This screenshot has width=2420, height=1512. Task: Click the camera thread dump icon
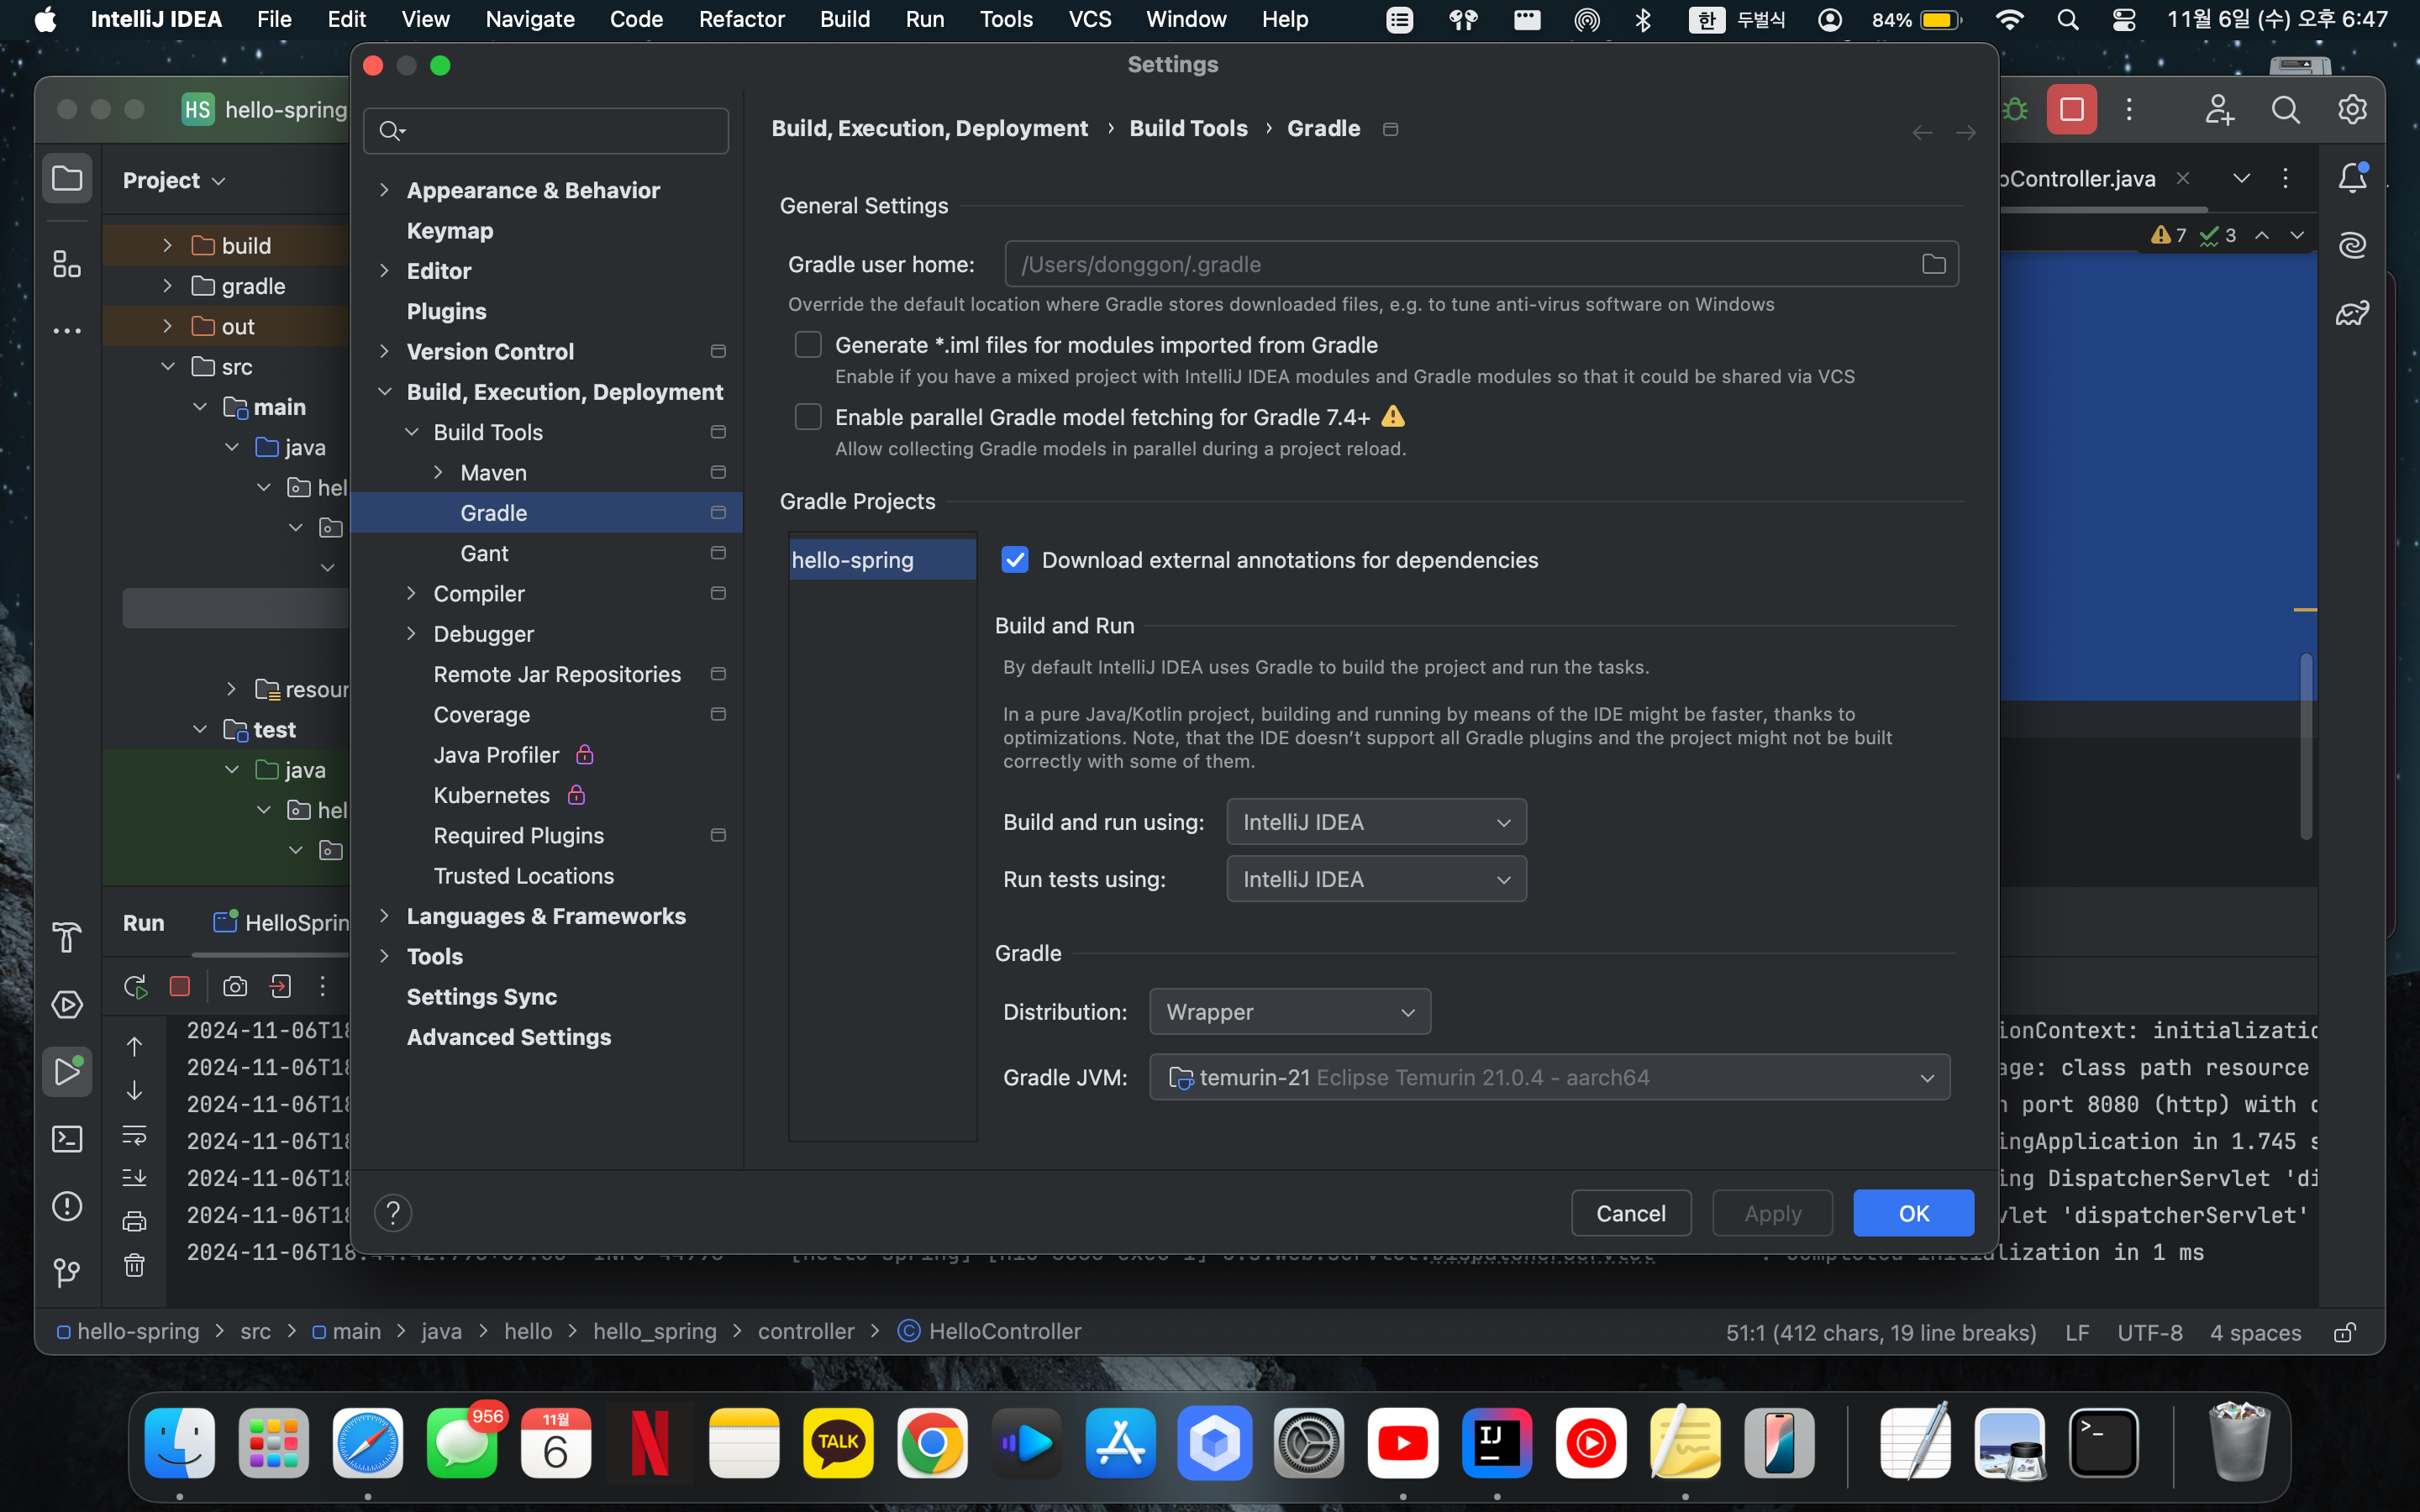tap(235, 987)
